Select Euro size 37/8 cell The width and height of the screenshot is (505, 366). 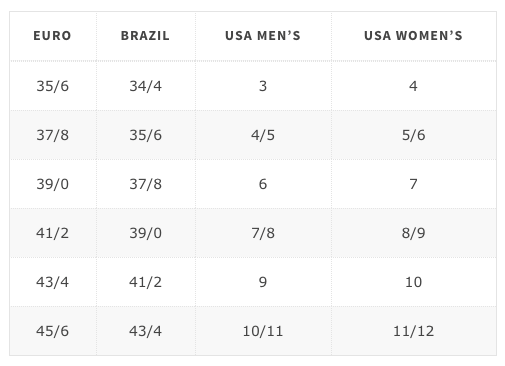(x=53, y=135)
